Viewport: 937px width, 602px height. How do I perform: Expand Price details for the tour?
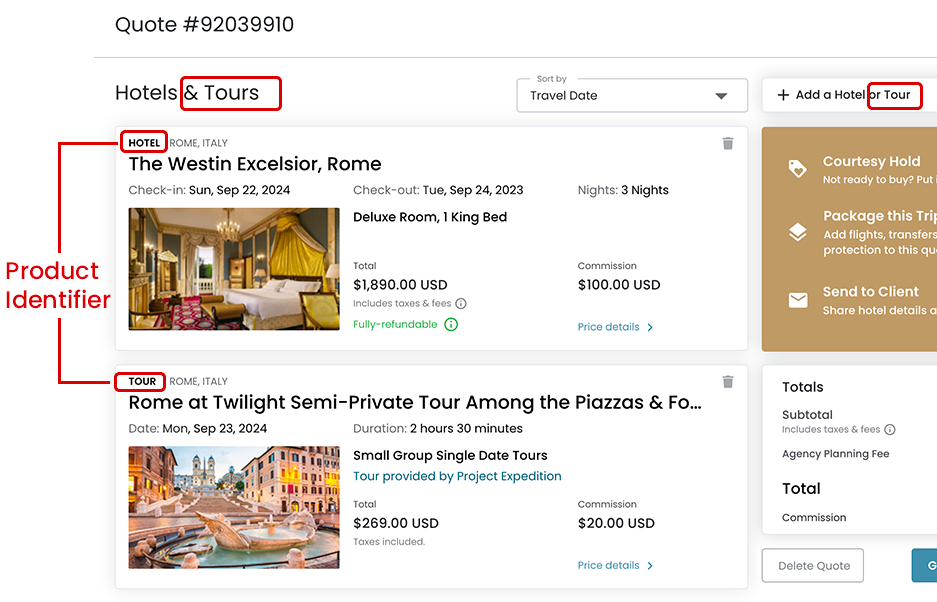(615, 565)
